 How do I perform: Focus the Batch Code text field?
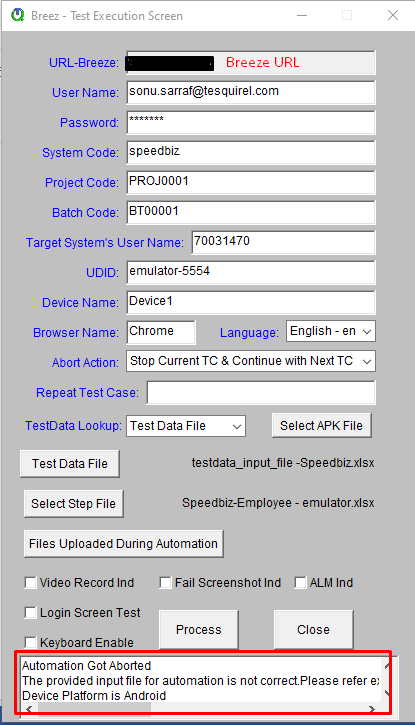click(251, 212)
